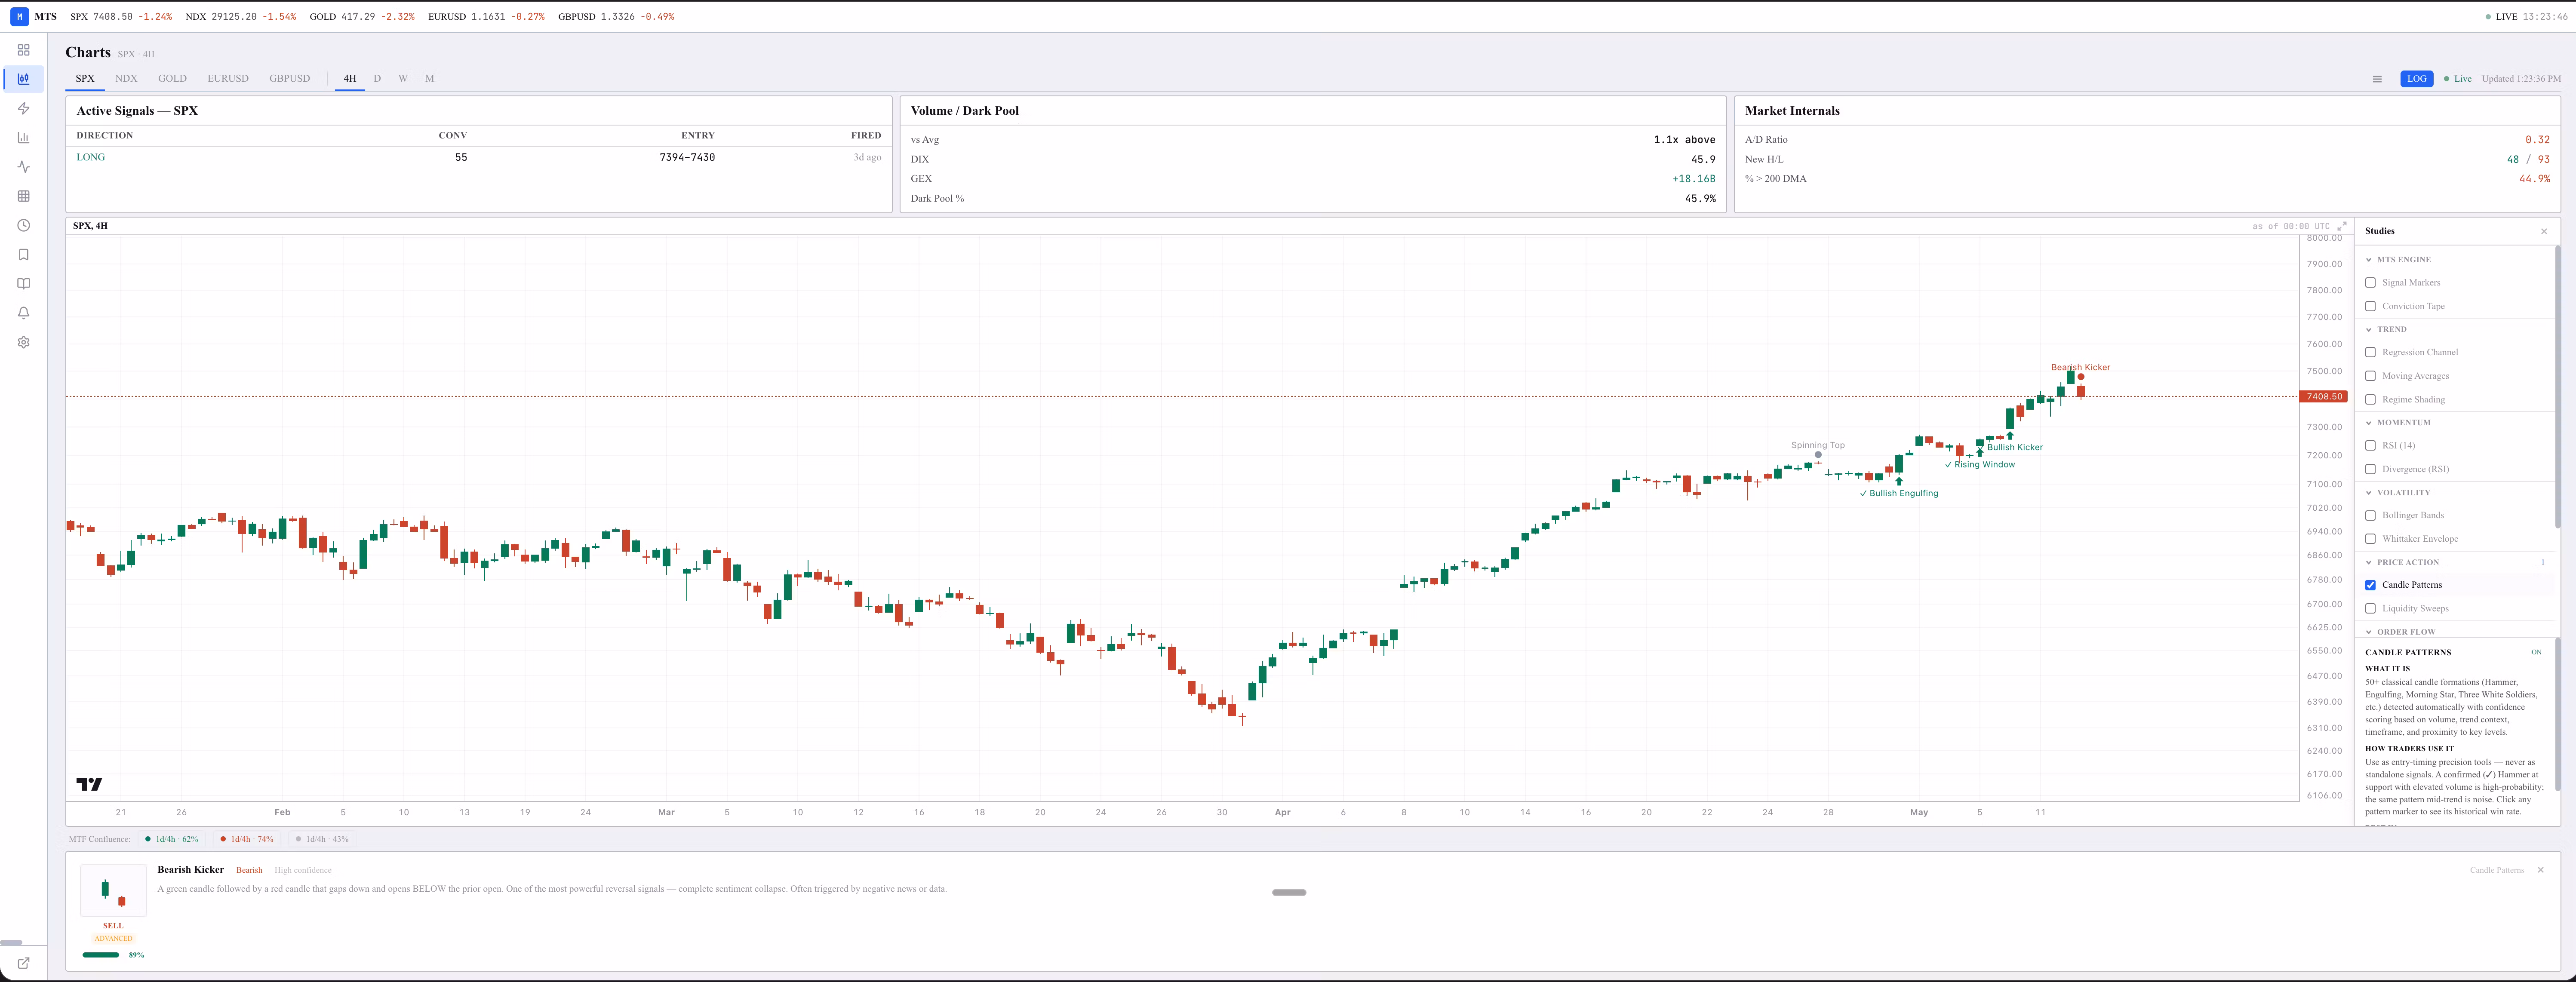Enable the Moving Averages checkbox
Viewport: 2576px width, 982px height.
click(2370, 376)
